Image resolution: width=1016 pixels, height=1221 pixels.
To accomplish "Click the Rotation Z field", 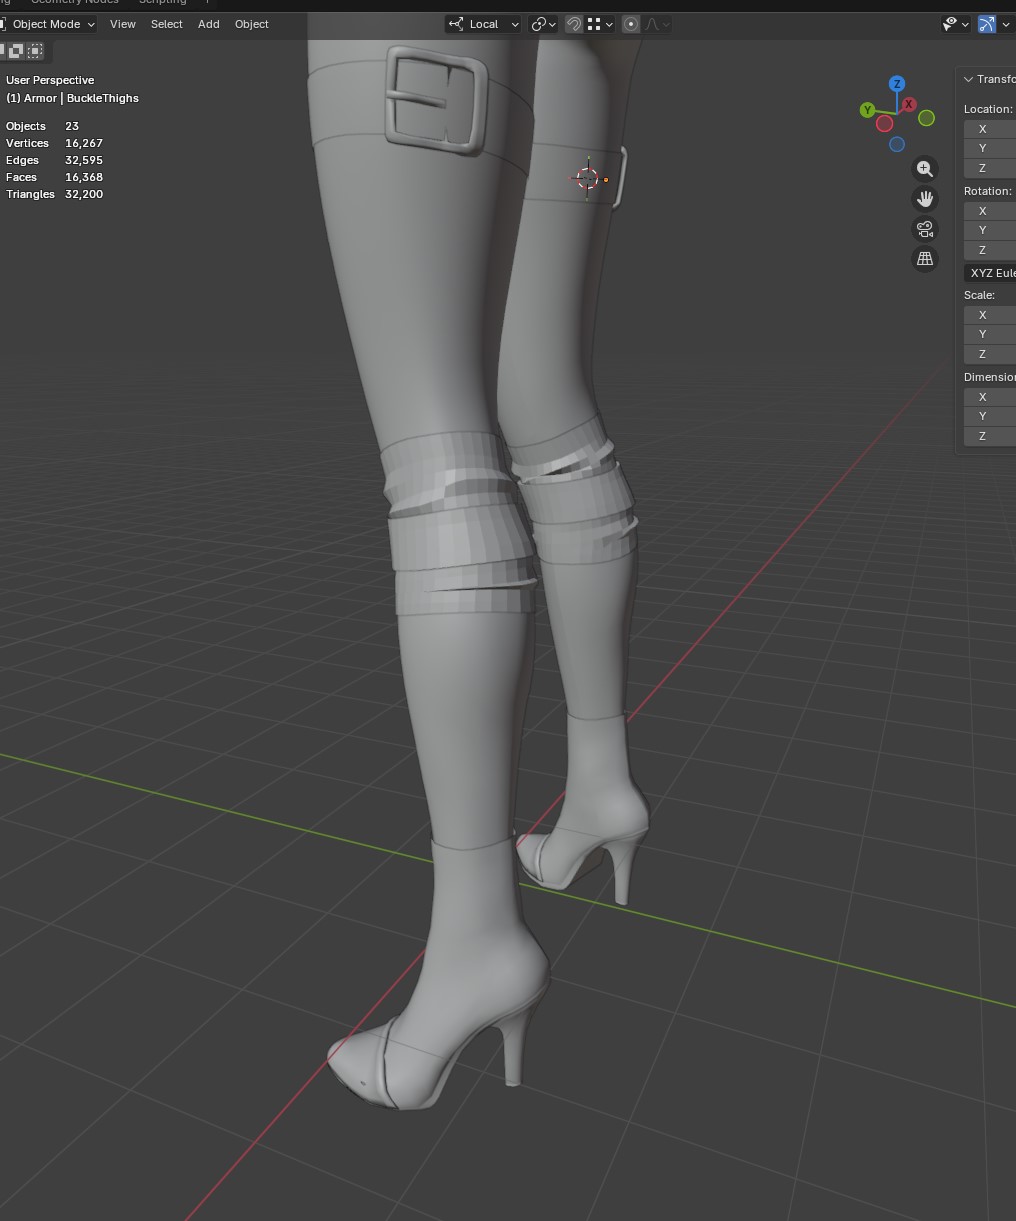I will click(990, 250).
